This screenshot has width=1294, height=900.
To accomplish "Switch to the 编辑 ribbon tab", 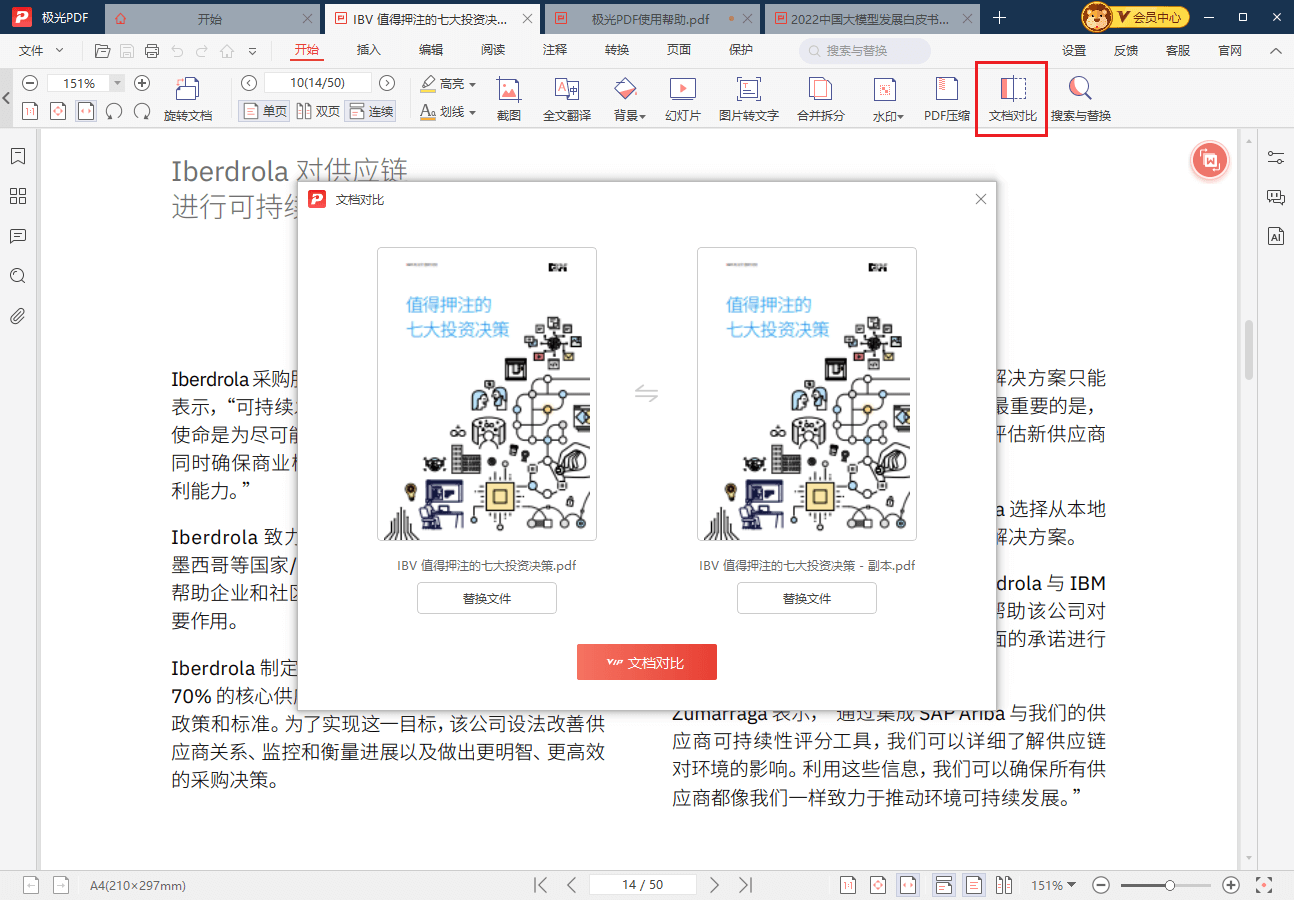I will (431, 50).
